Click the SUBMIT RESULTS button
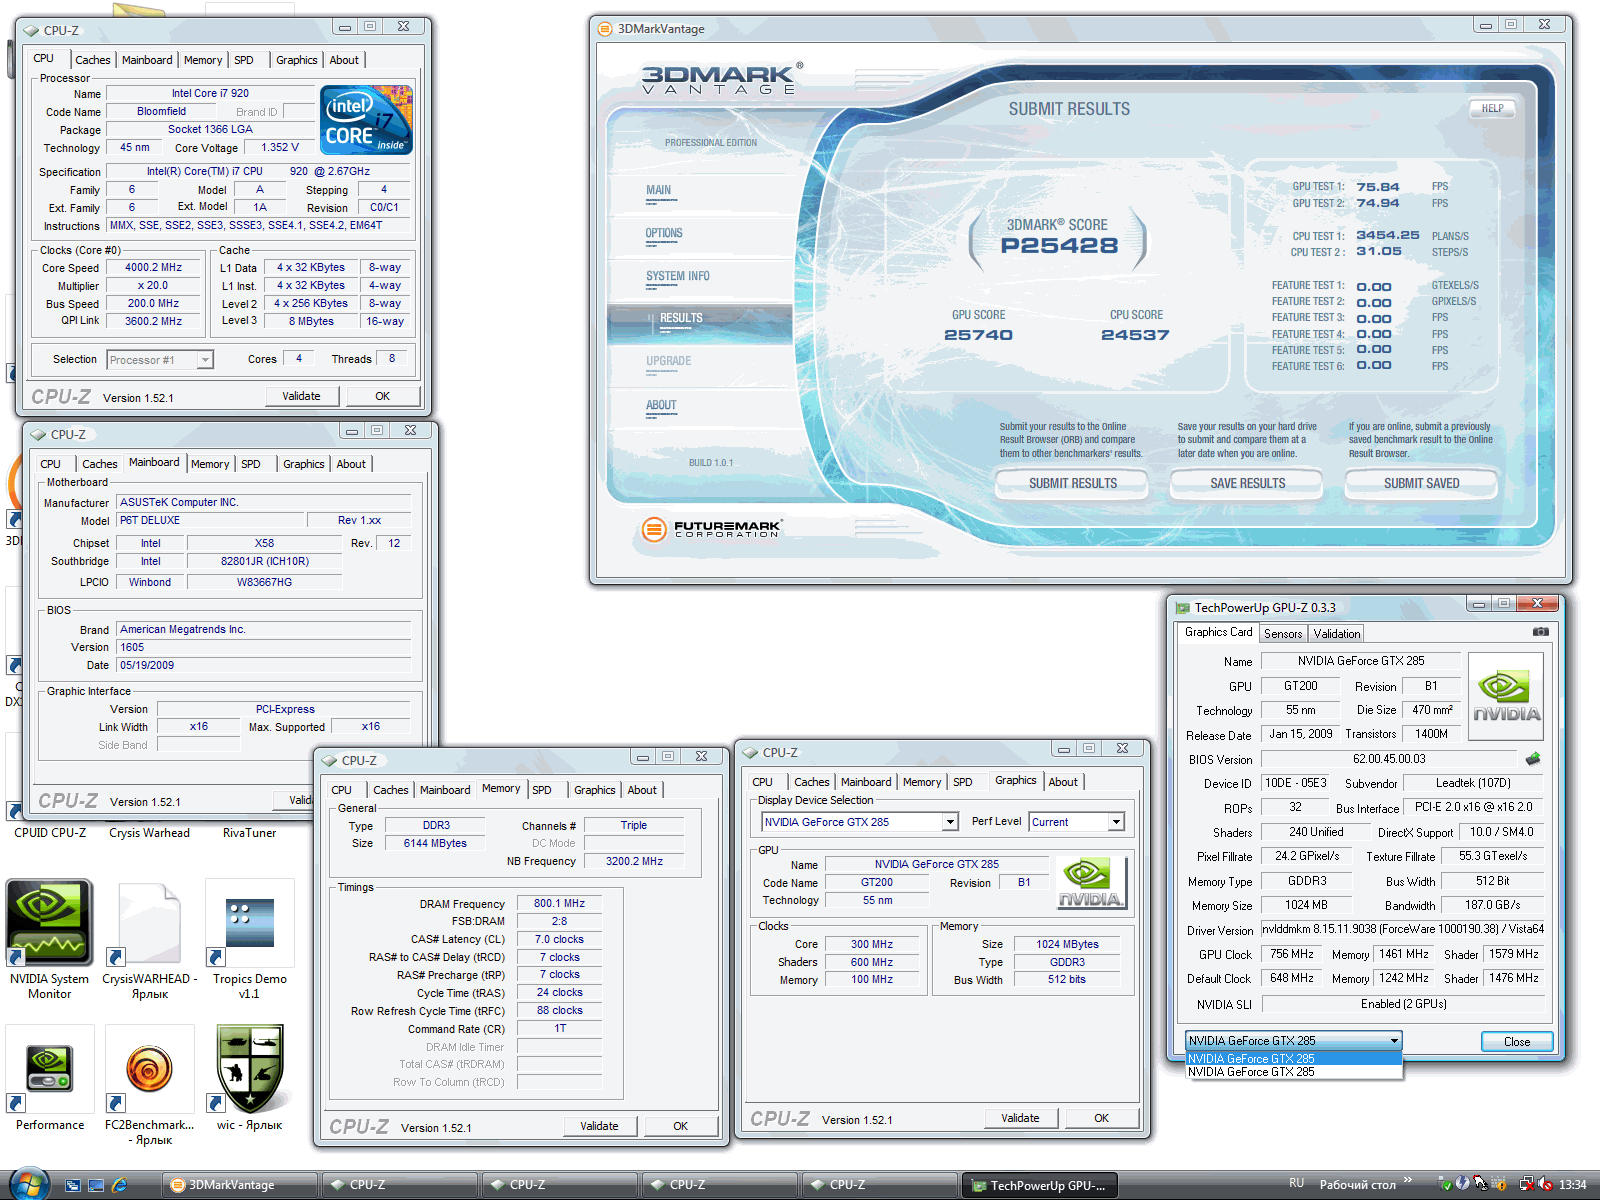This screenshot has width=1600, height=1200. tap(1073, 483)
